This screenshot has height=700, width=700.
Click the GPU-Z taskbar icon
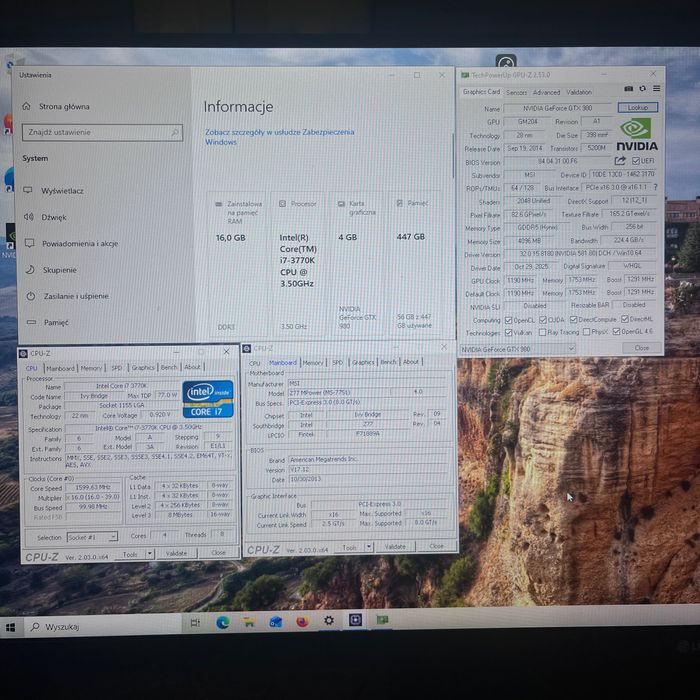click(x=382, y=619)
